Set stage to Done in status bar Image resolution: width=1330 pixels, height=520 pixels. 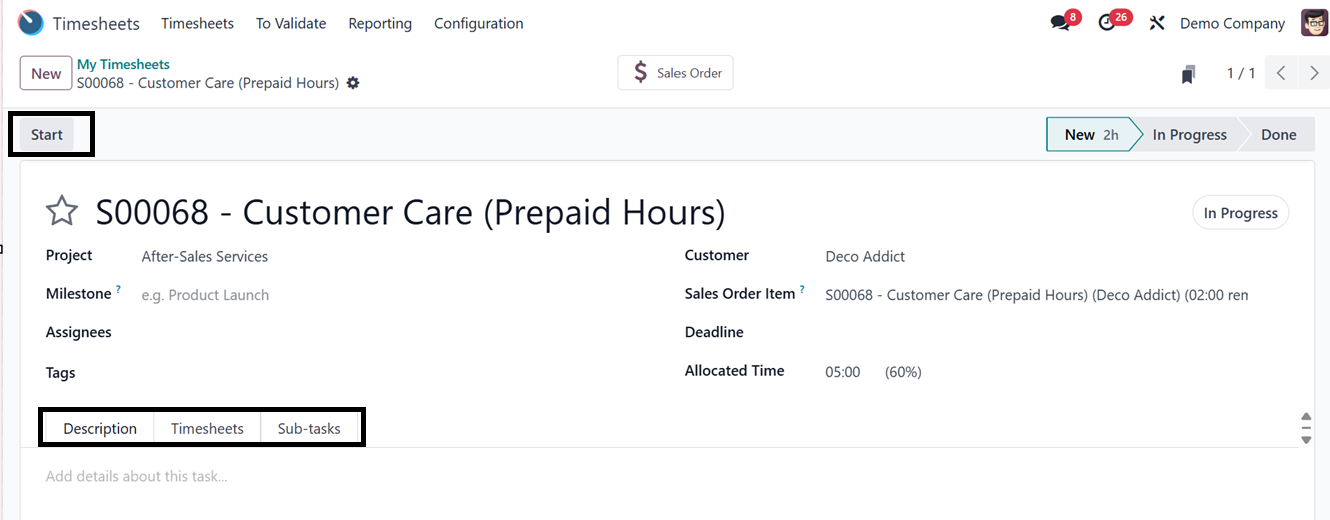click(1277, 135)
